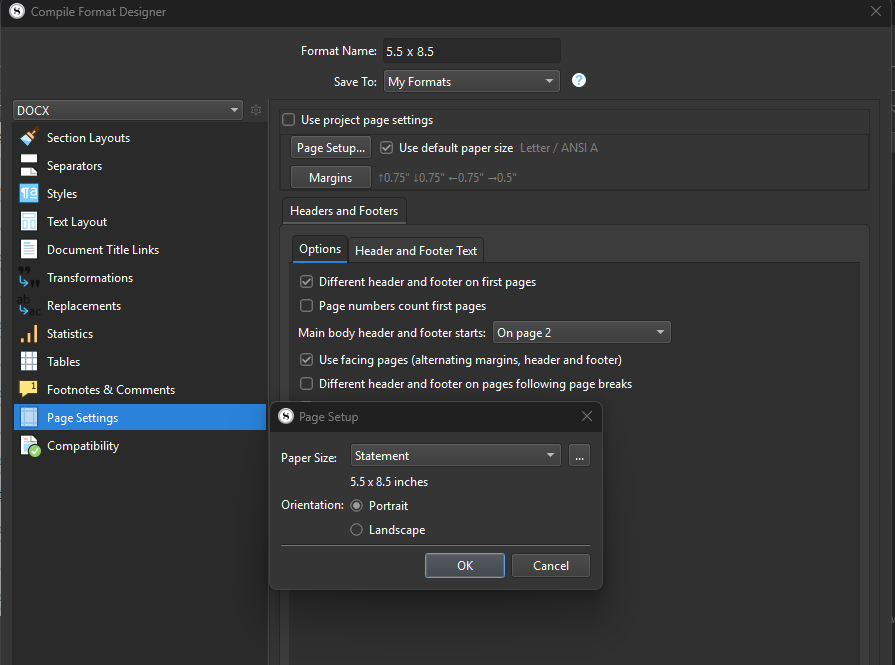This screenshot has height=665, width=895.
Task: Click the Footnotes & Comments note icon
Action: [29, 390]
